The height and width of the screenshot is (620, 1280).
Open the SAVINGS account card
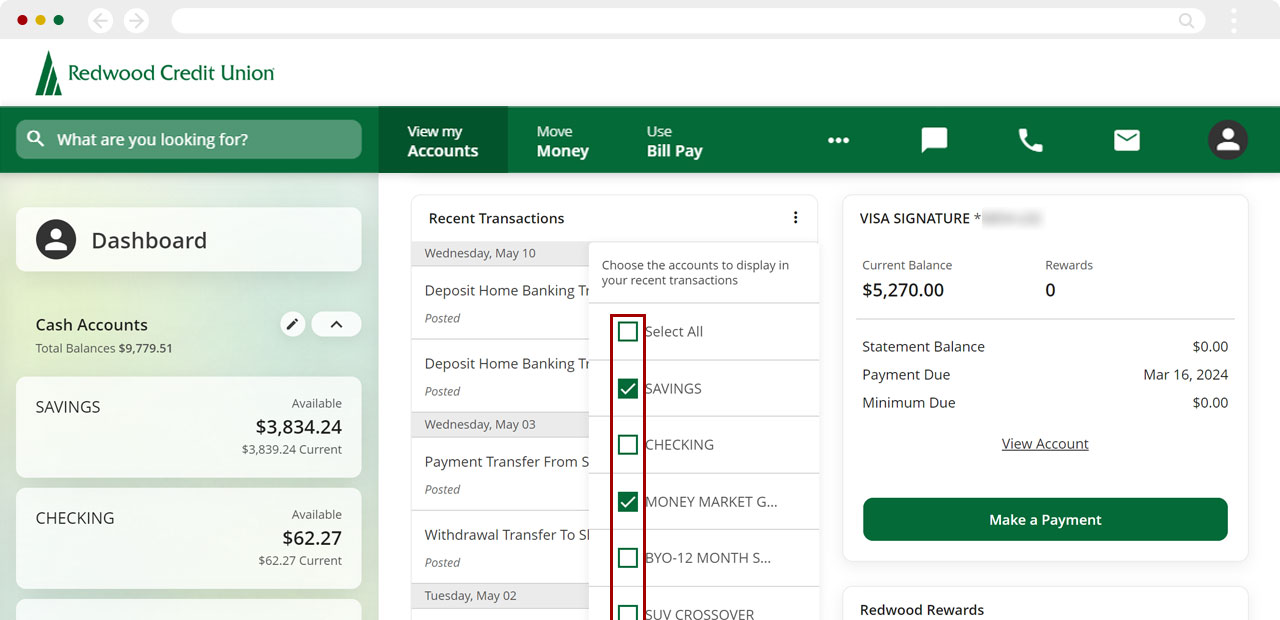(x=189, y=427)
